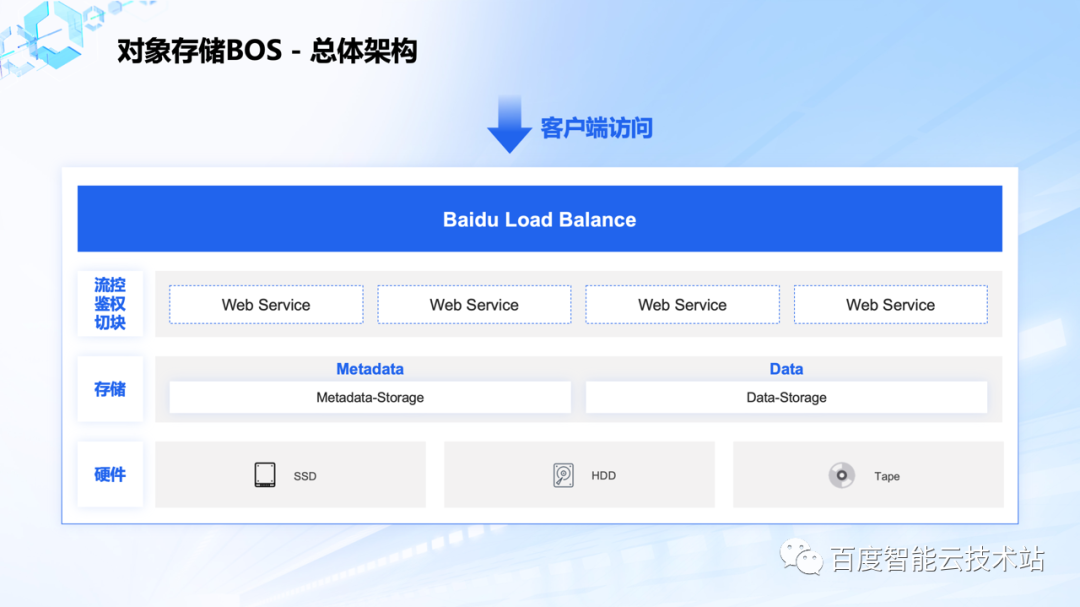
Task: Click the 客户端访问 text
Action: tap(596, 128)
